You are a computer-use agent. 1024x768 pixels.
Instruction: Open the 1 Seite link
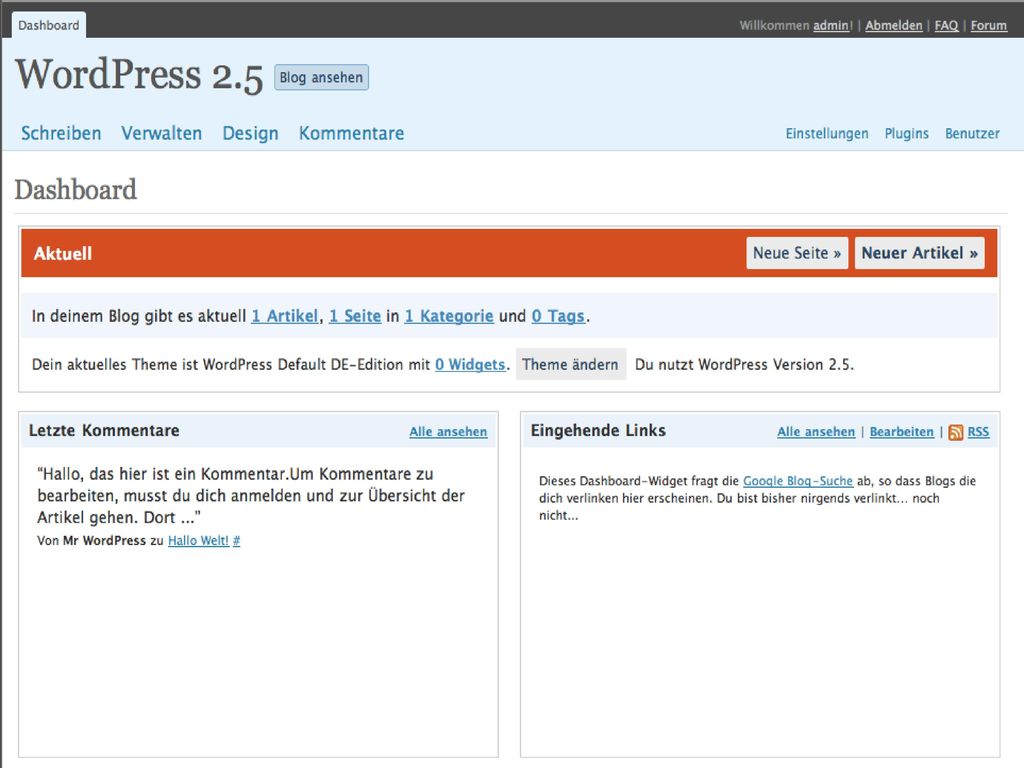pos(355,316)
